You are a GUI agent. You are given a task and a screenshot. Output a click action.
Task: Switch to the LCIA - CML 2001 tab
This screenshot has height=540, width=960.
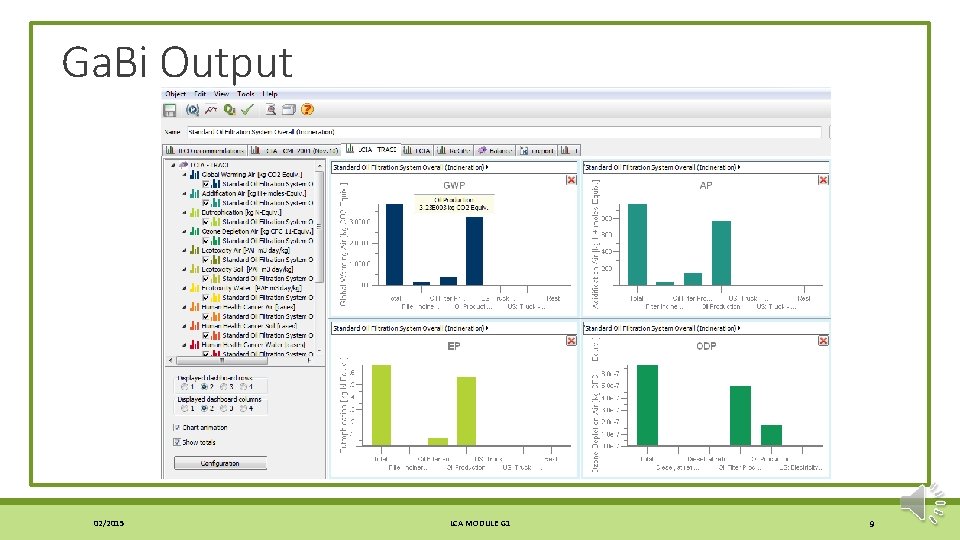click(294, 150)
